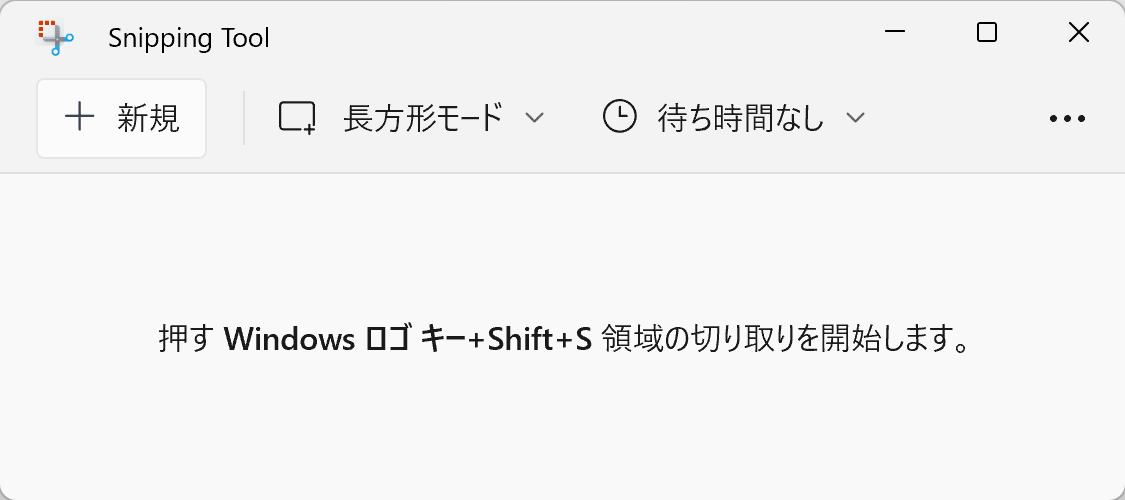The width and height of the screenshot is (1125, 500).
Task: Start a new snip with 新規
Action: point(121,118)
